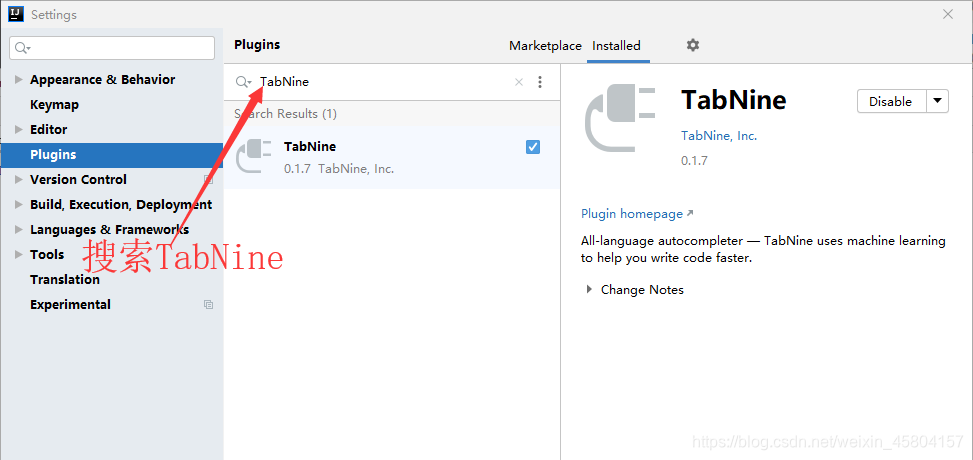The height and width of the screenshot is (460, 973).
Task: Click the copy icon beside Experimental
Action: (208, 305)
